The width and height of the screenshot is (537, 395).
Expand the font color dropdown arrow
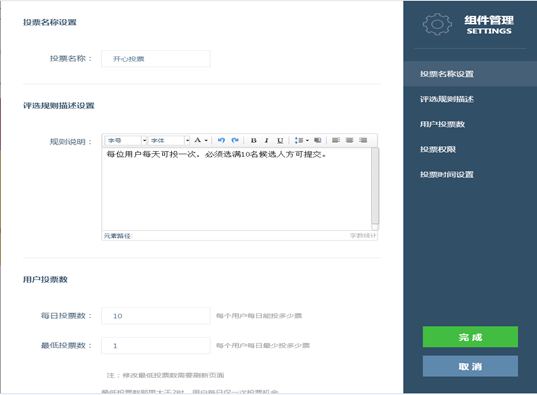coord(206,140)
